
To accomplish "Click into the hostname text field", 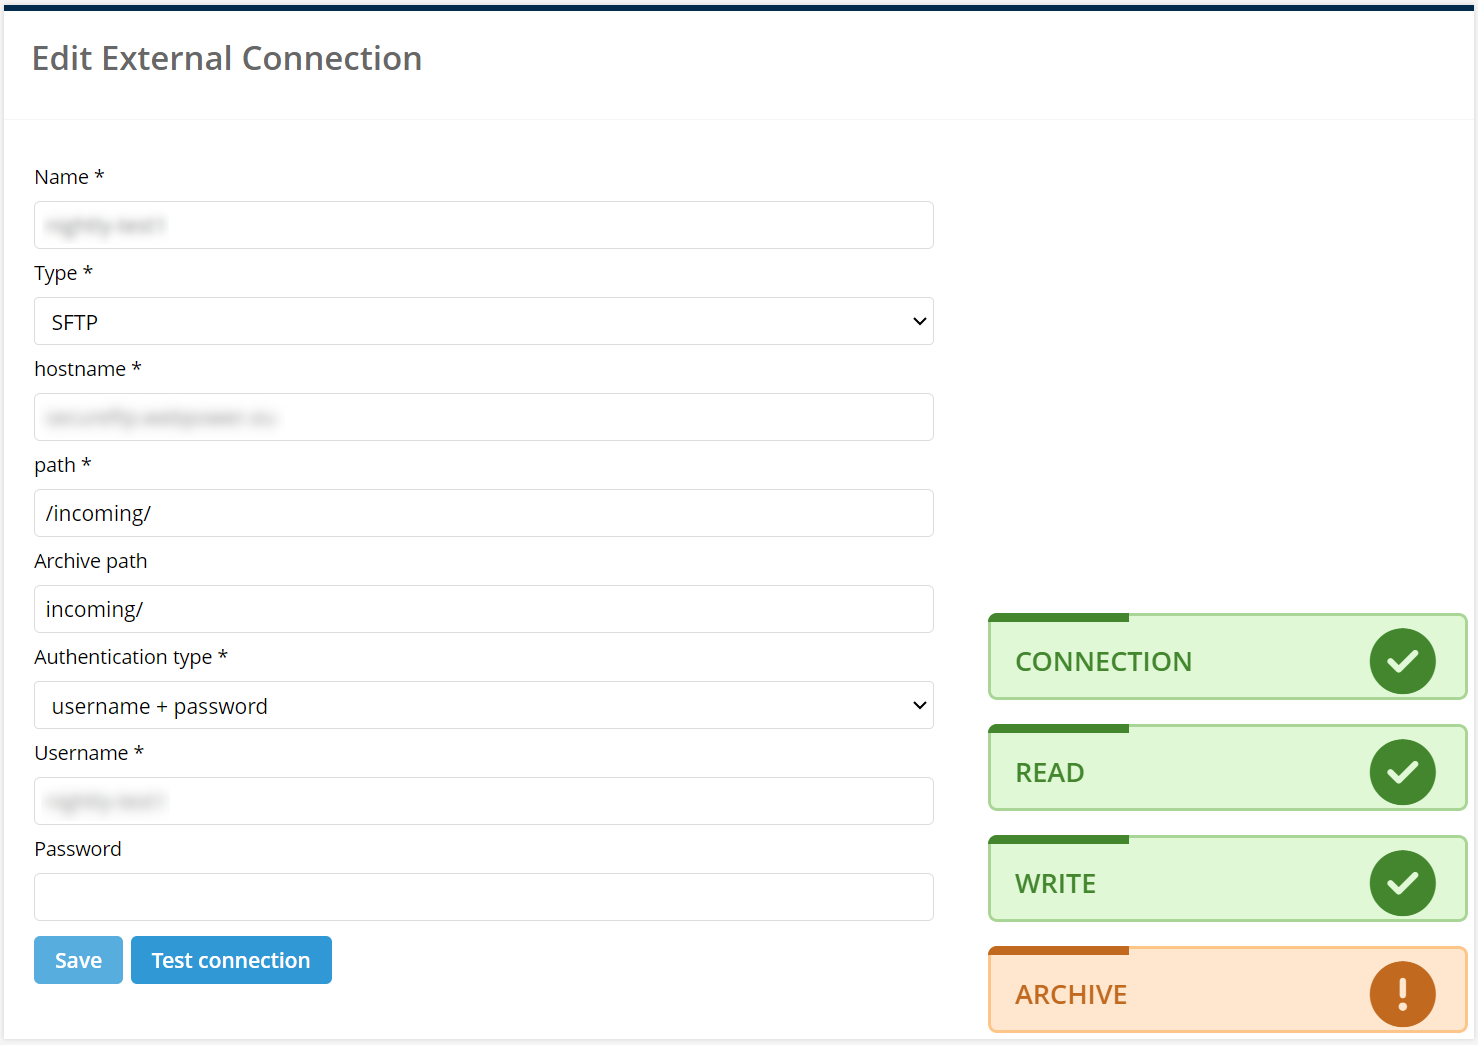I will coord(484,417).
